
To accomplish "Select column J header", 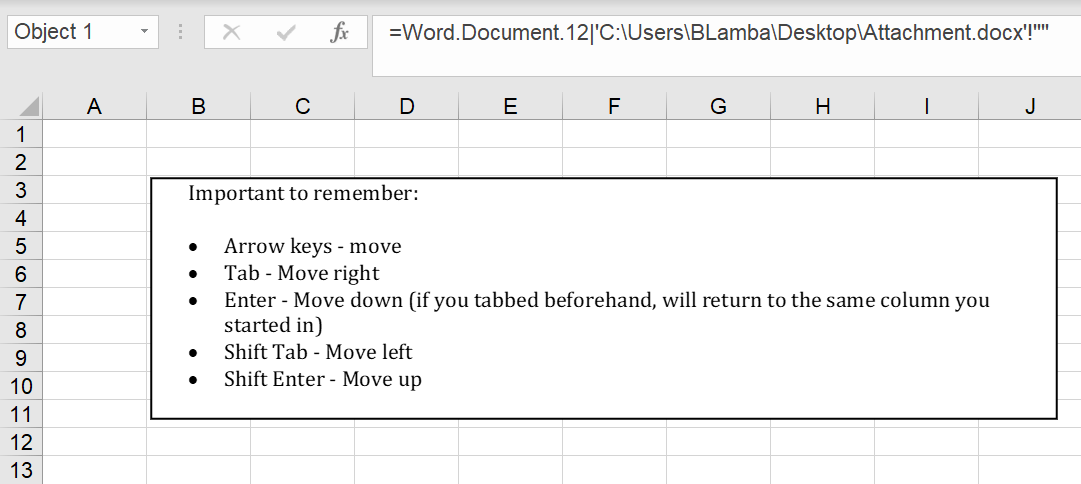I will (x=1030, y=106).
